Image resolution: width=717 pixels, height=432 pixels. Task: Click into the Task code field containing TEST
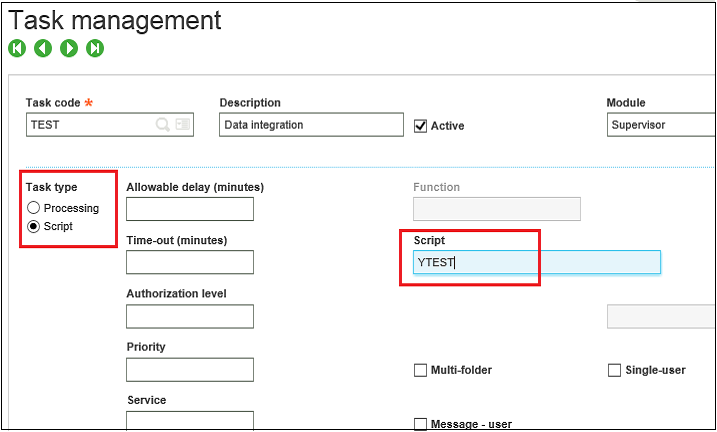pyautogui.click(x=90, y=125)
